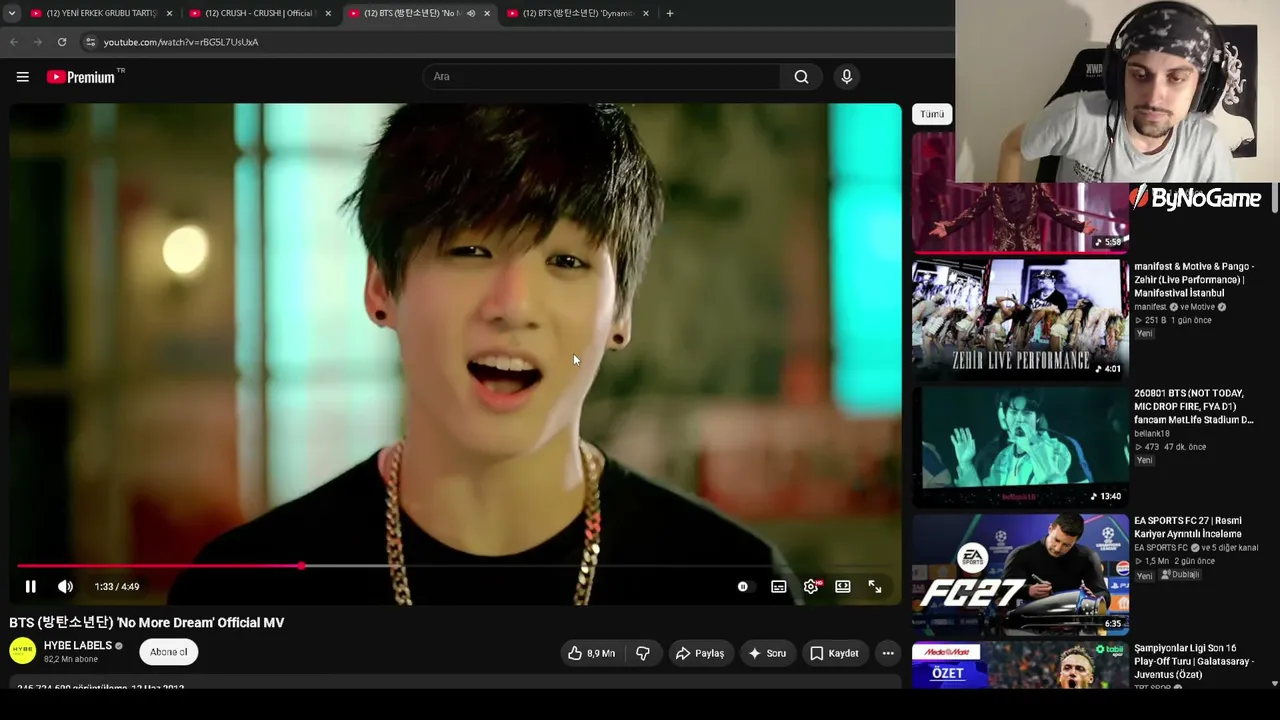The image size is (1280, 720).
Task: Close the YENİ ERKEK GRUBU tab
Action: pyautogui.click(x=169, y=13)
